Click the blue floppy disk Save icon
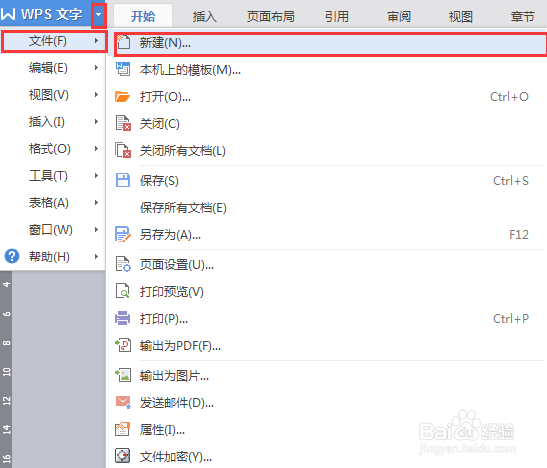The height and width of the screenshot is (468, 547). coord(122,180)
